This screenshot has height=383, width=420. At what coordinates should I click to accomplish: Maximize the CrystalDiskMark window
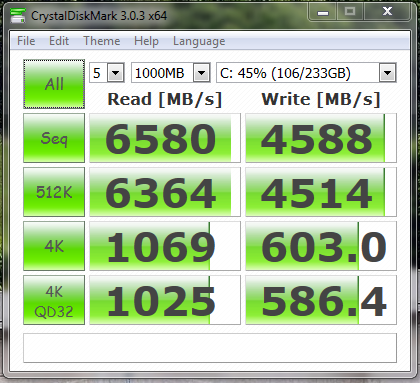350,12
